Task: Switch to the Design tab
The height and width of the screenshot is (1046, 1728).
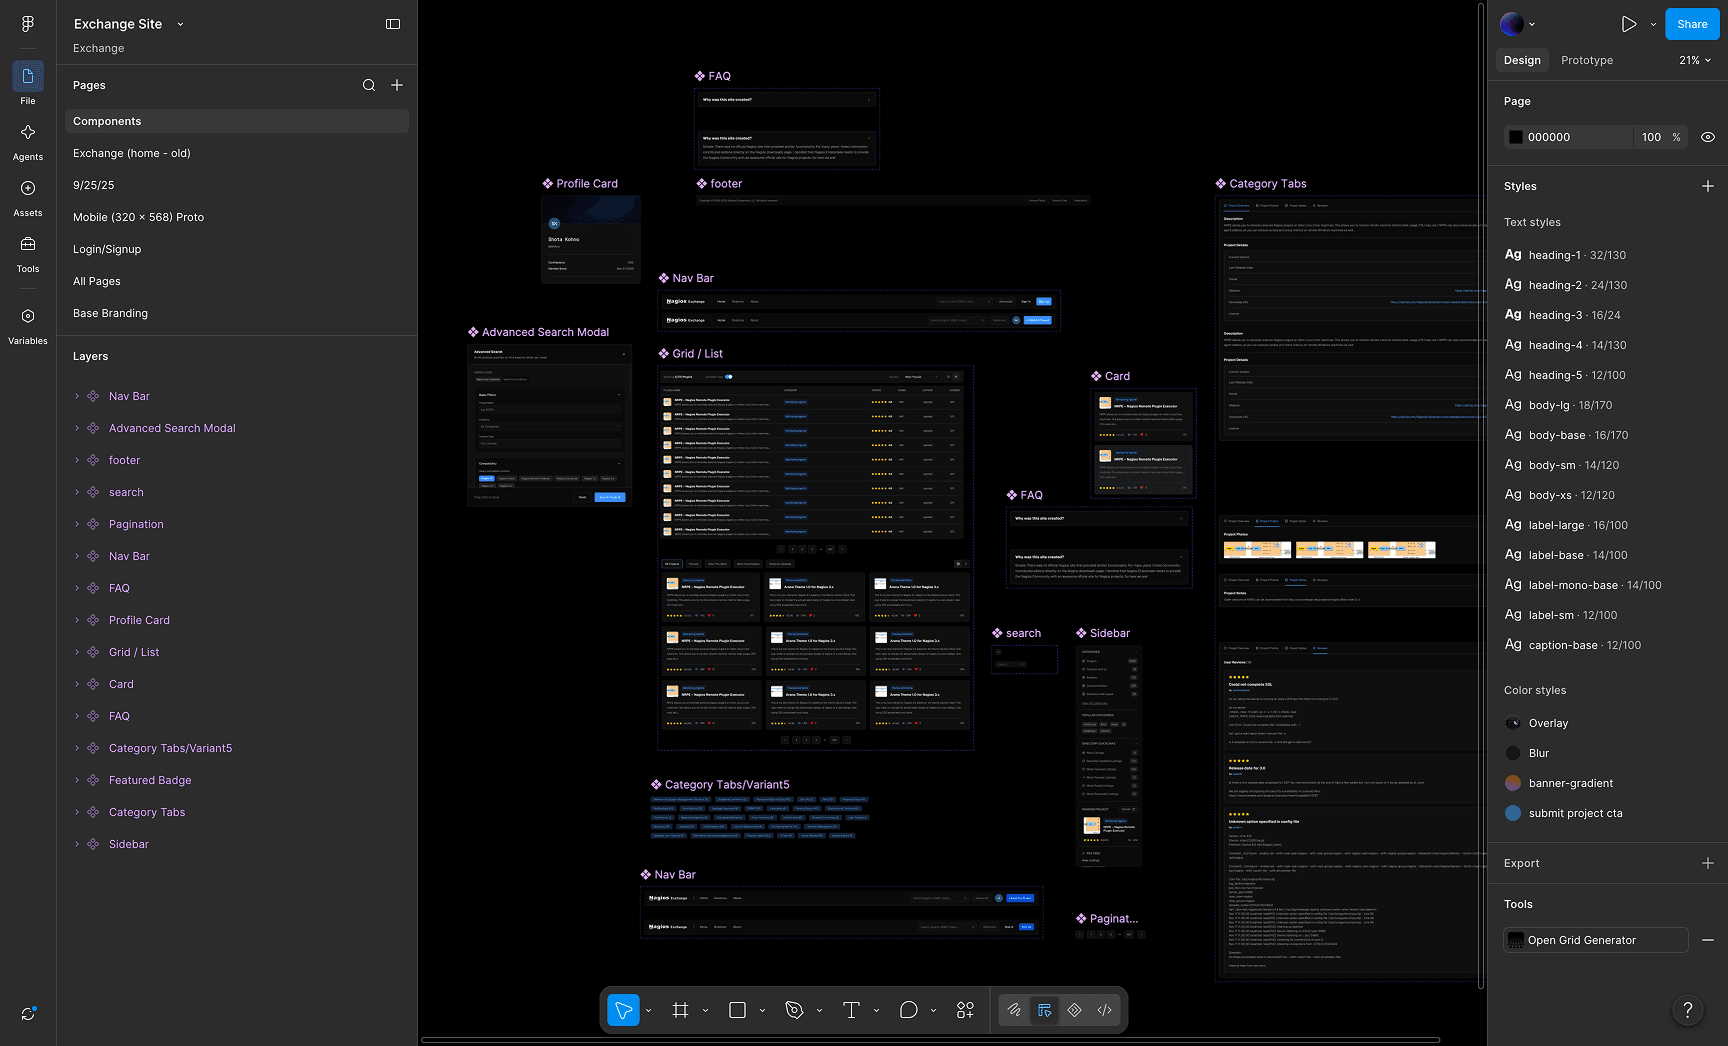Action: [x=1522, y=60]
